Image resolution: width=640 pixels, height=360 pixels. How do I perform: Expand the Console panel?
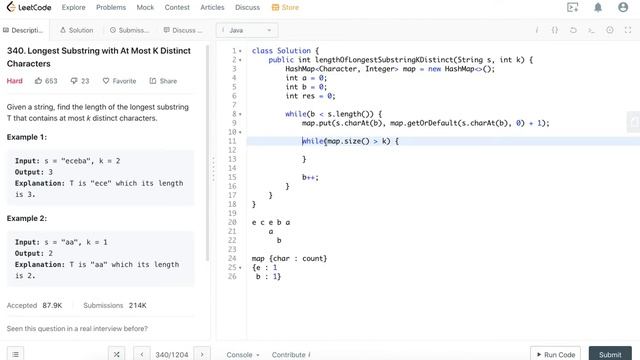[243, 355]
